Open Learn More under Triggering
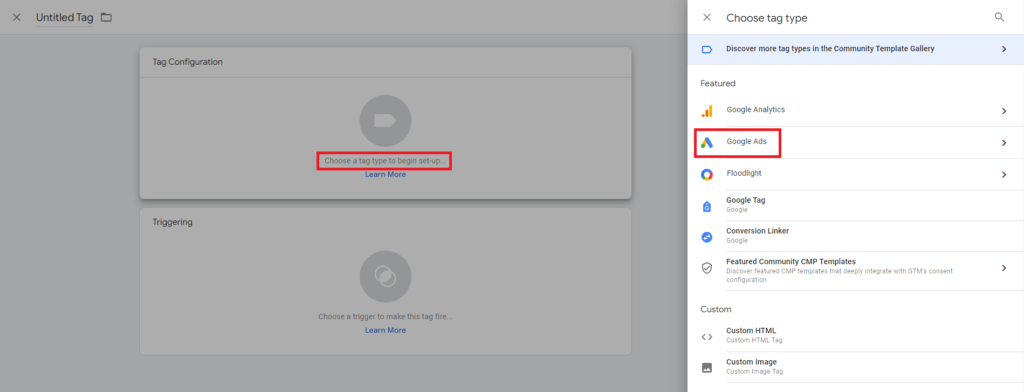Image resolution: width=1024 pixels, height=392 pixels. [x=385, y=330]
